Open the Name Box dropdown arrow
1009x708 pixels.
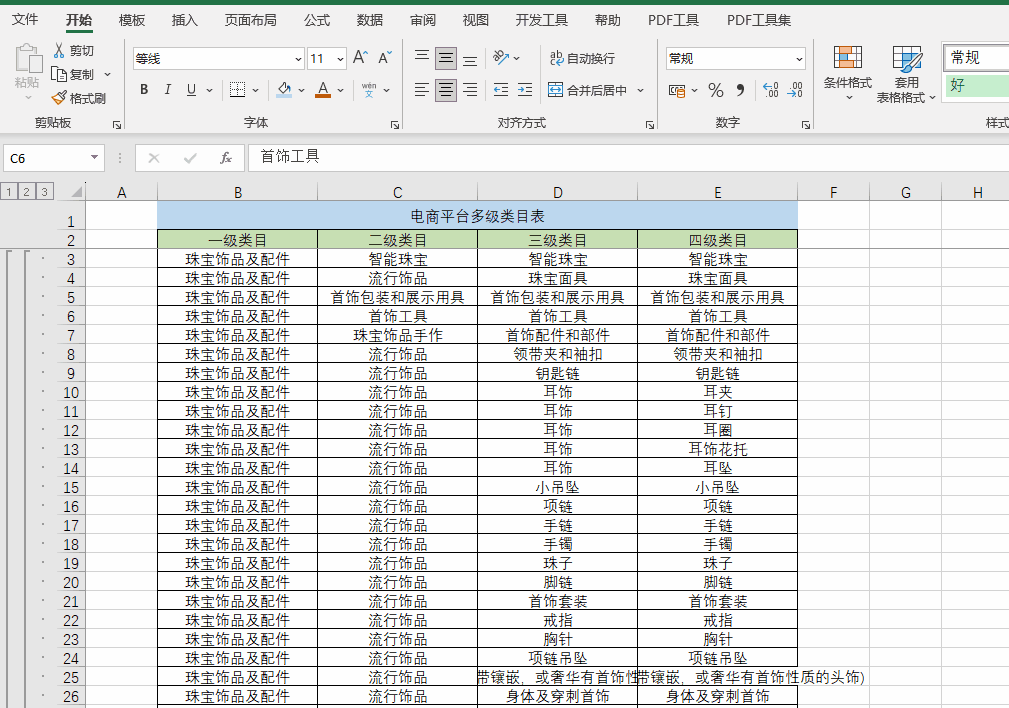[95, 158]
